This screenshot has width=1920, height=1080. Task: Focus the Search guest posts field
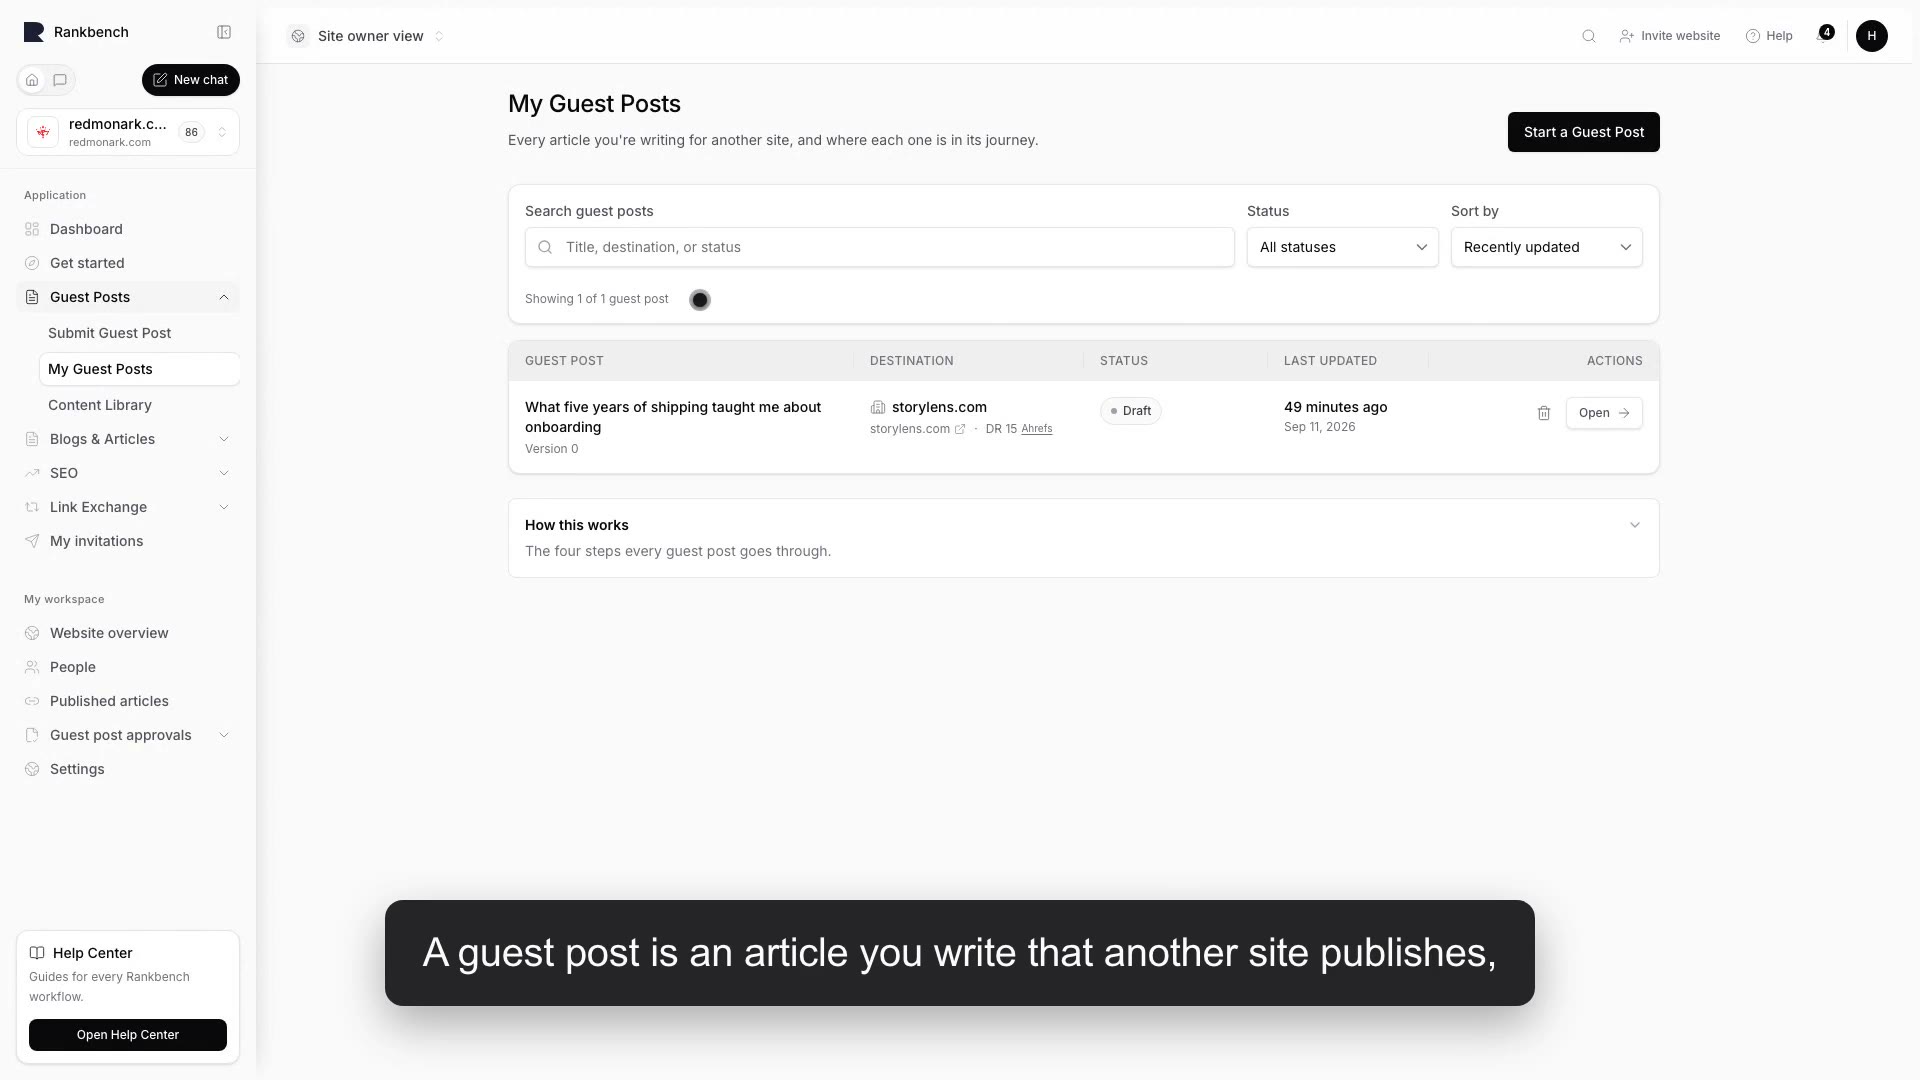point(879,247)
